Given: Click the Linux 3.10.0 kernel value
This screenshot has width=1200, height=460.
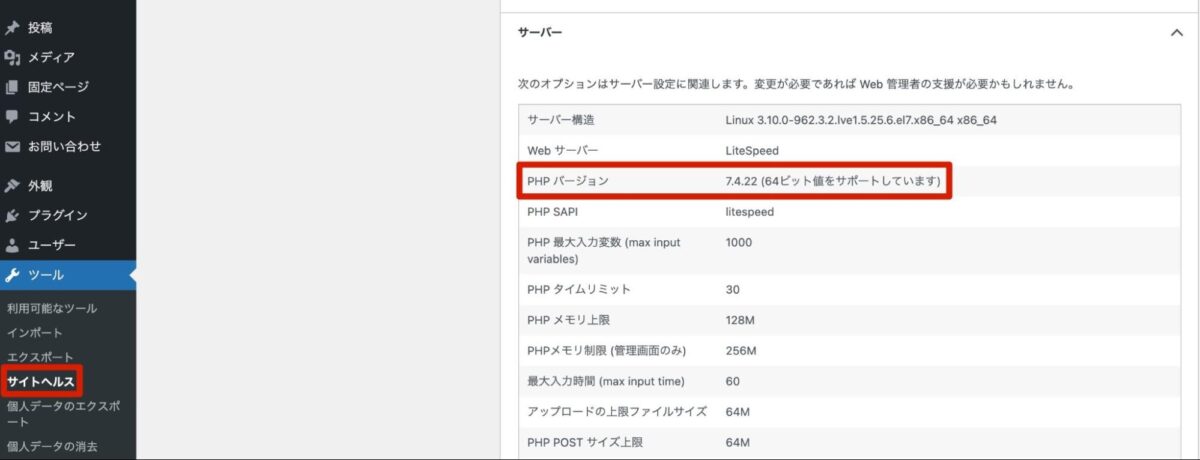Looking at the screenshot, I should [x=861, y=120].
